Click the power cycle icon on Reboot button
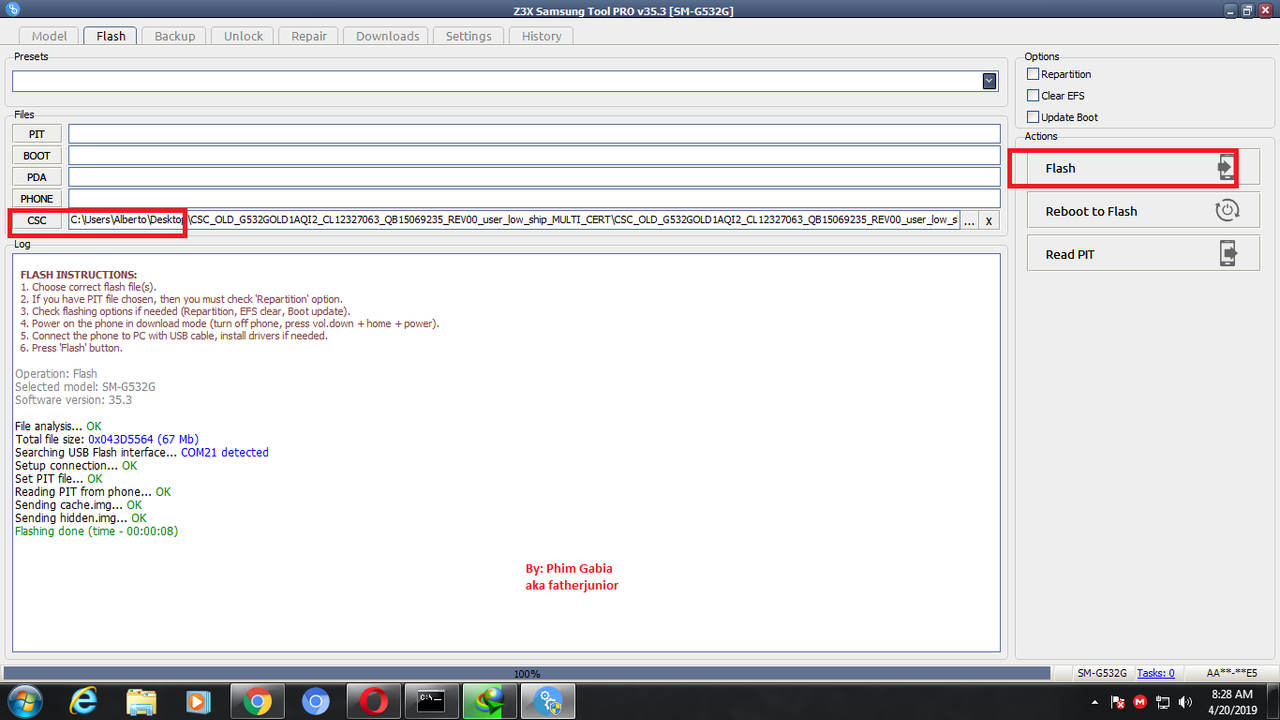This screenshot has width=1280, height=720. coord(1227,211)
